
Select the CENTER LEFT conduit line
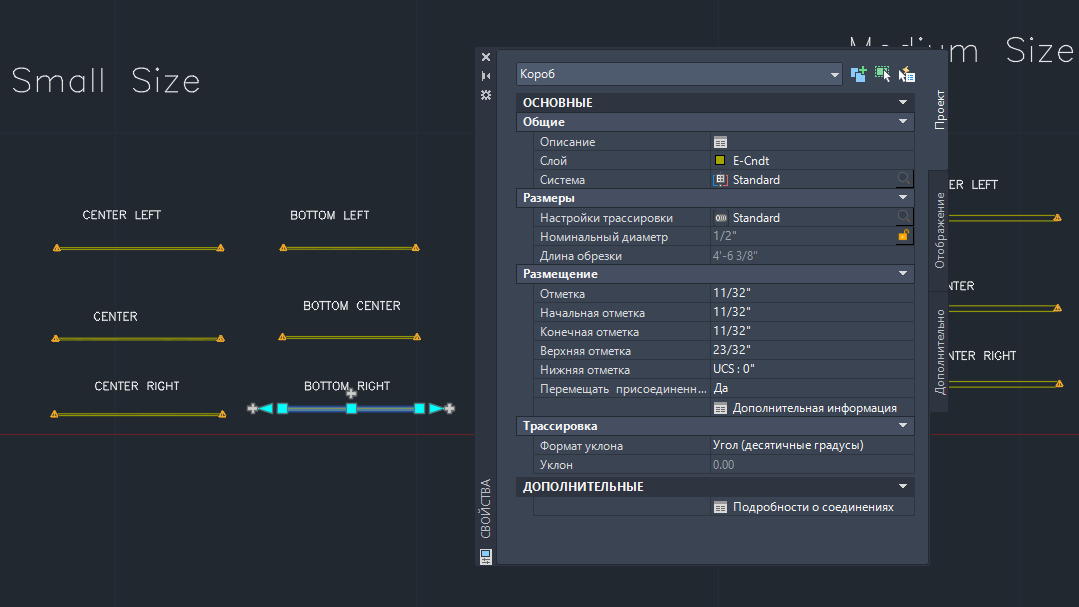click(x=138, y=248)
